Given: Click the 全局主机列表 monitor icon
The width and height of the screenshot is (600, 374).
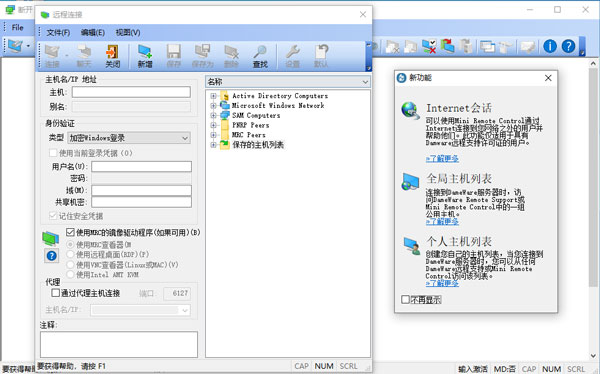Looking at the screenshot, I should 410,181.
